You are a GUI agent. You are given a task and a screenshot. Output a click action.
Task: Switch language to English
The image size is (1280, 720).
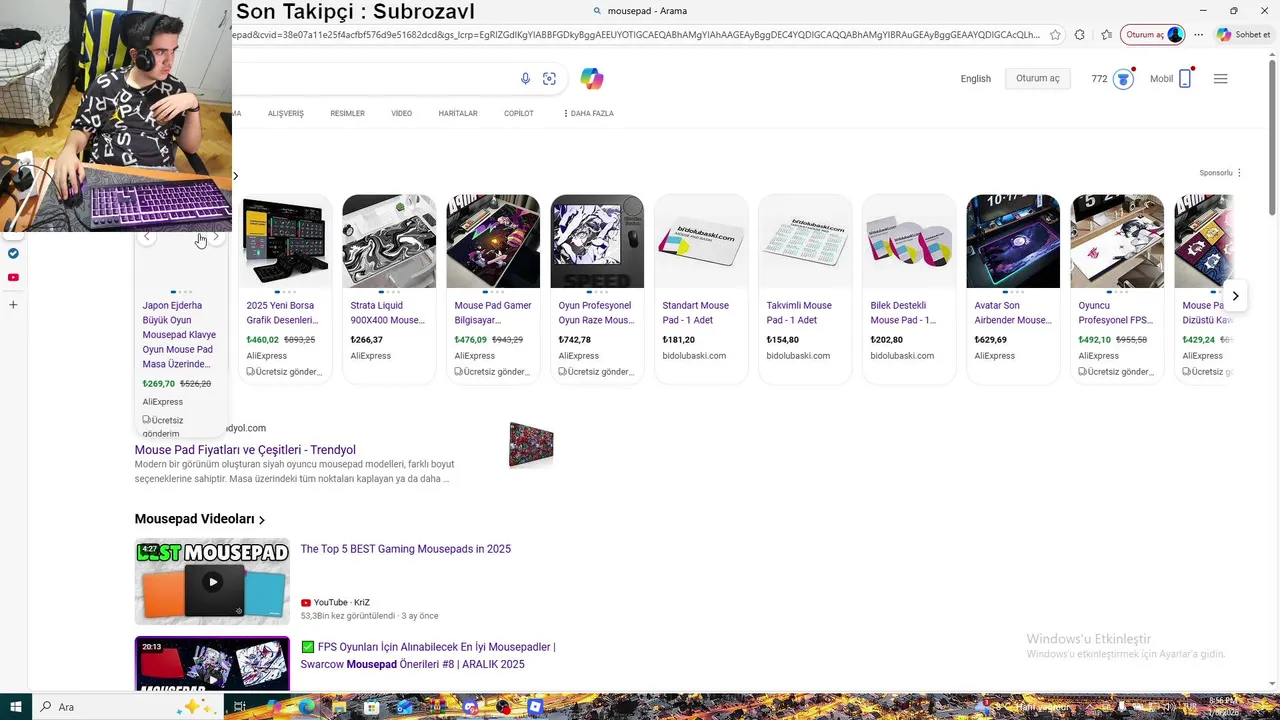(975, 79)
